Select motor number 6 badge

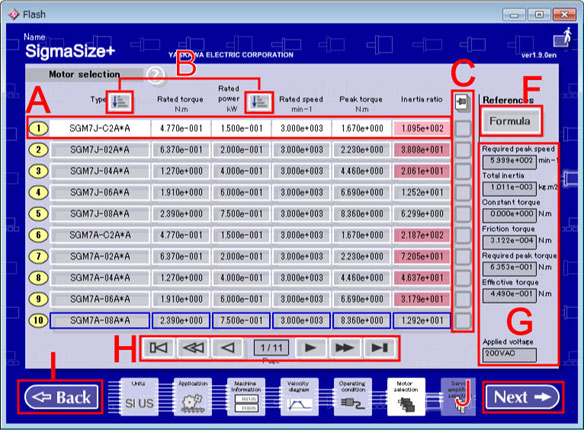coord(39,235)
